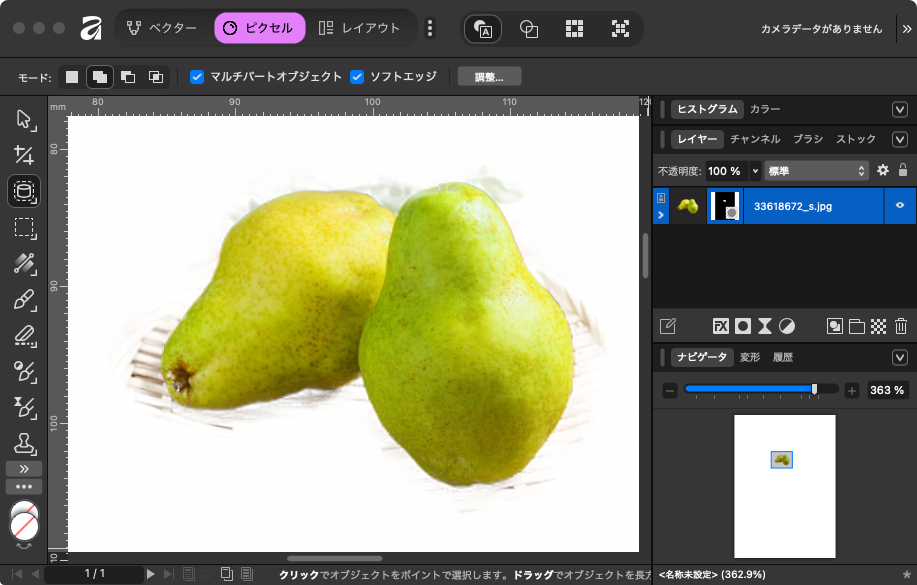Delete layer with the trash icon
The width and height of the screenshot is (917, 585).
900,326
